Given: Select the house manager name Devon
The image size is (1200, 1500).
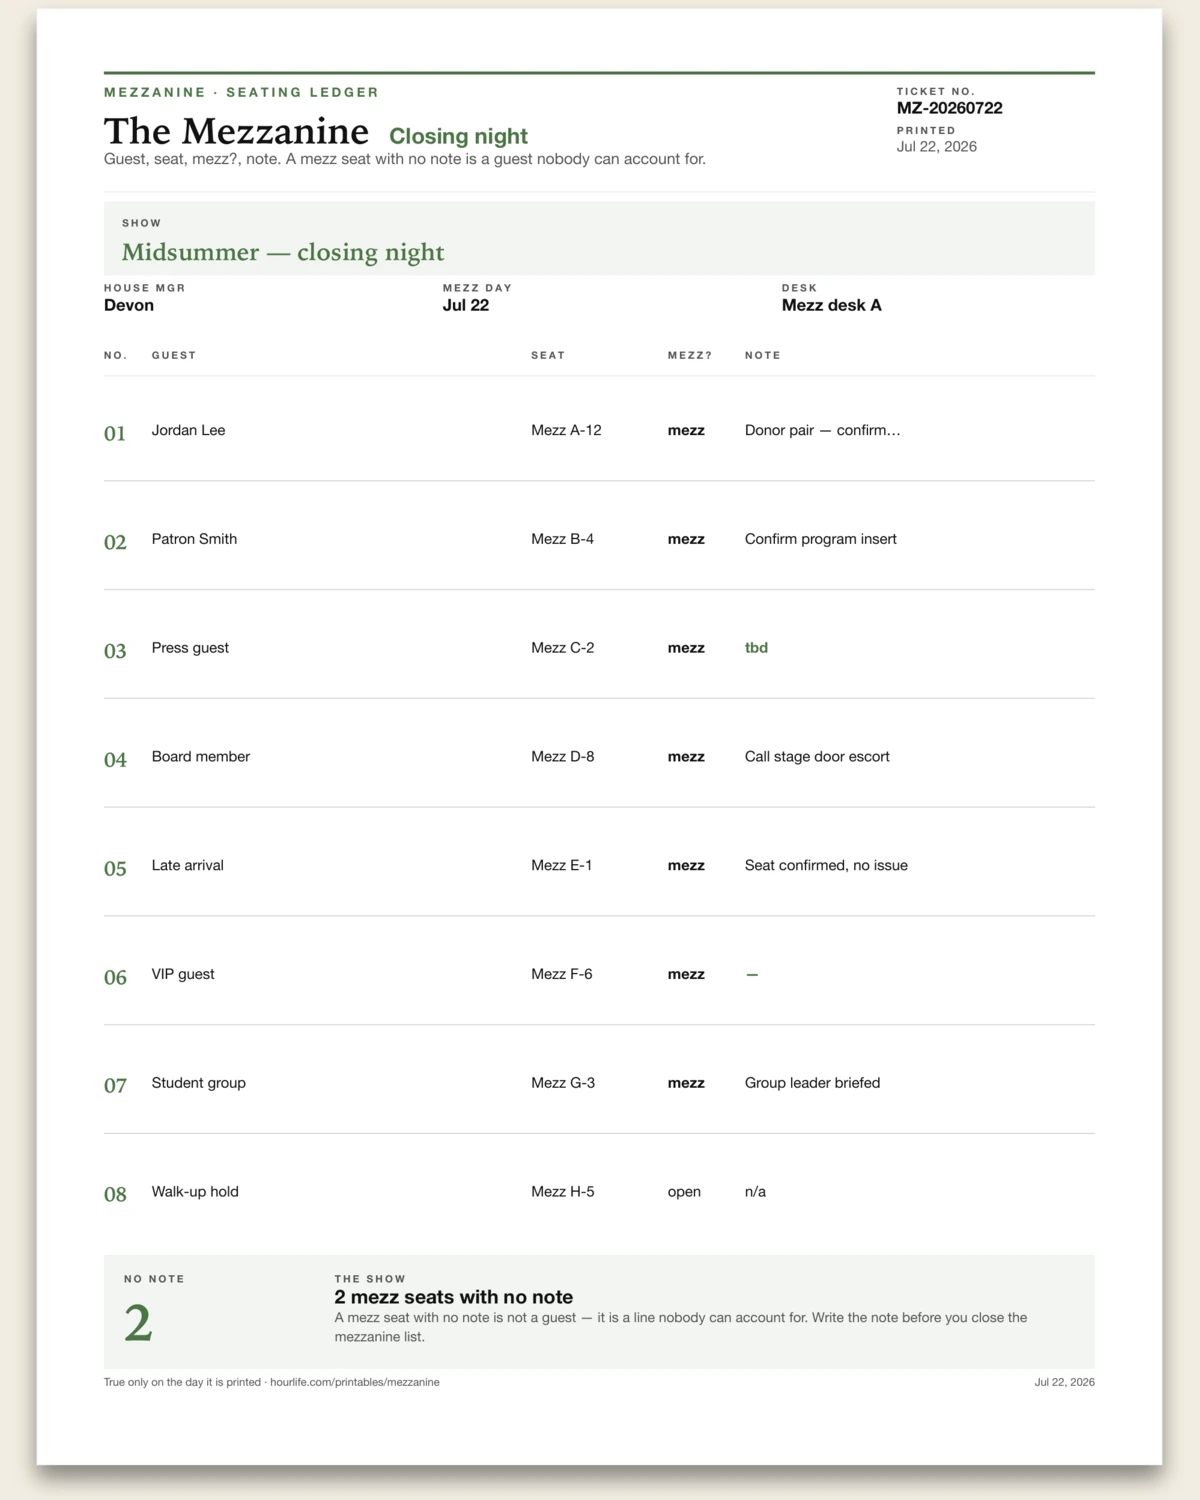Looking at the screenshot, I should pos(129,305).
